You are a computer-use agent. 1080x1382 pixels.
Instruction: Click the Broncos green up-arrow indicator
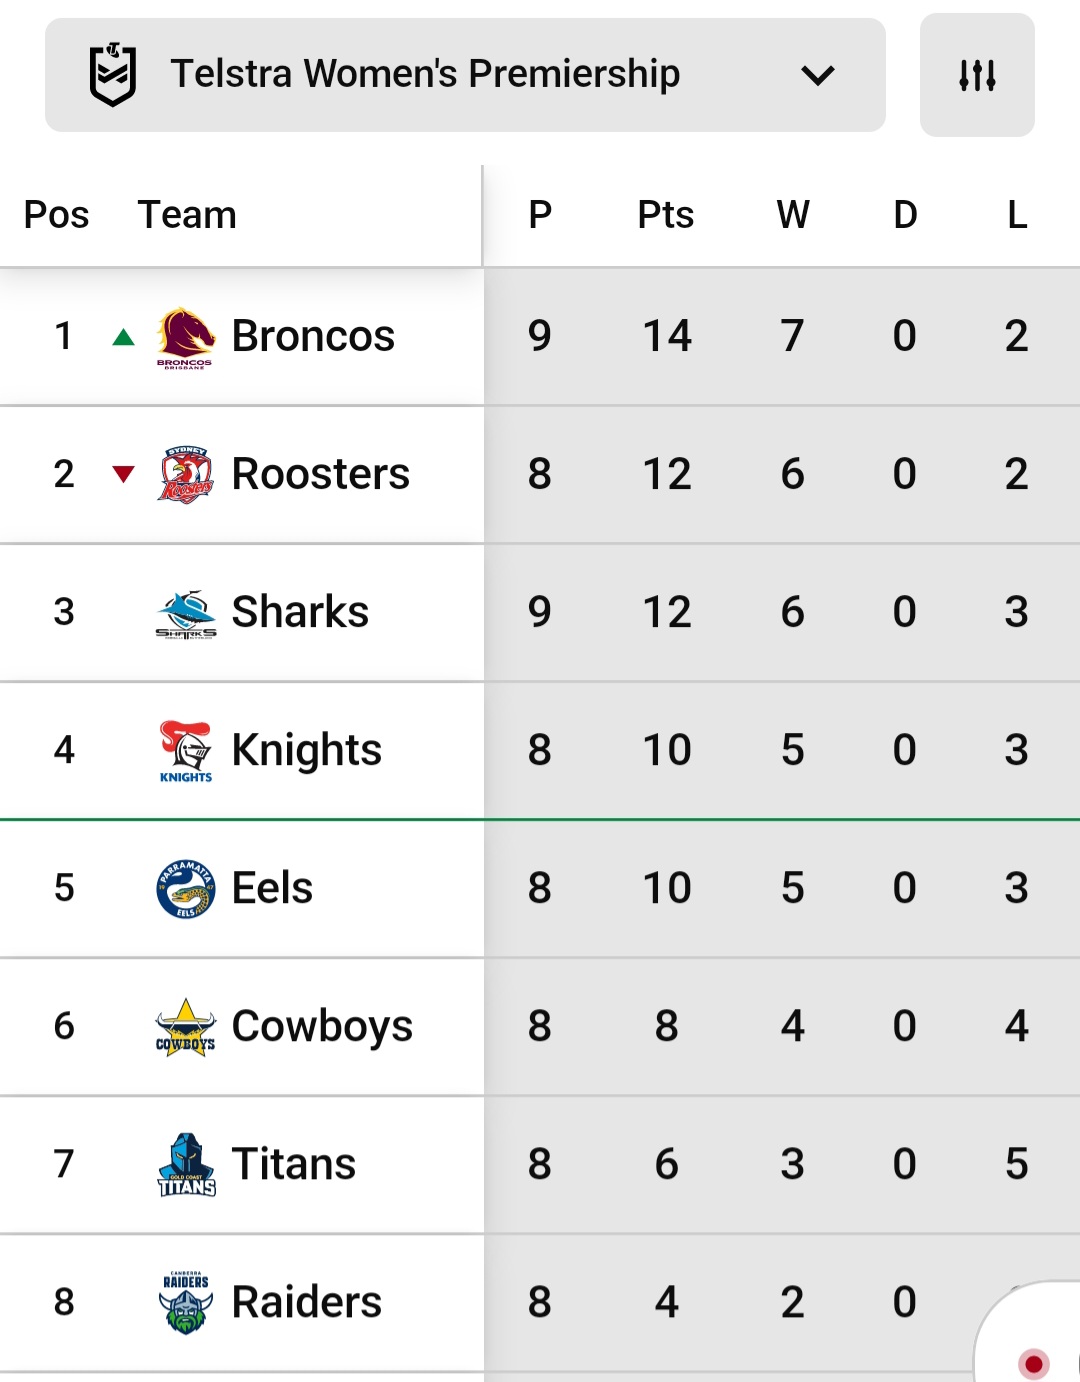coord(123,337)
